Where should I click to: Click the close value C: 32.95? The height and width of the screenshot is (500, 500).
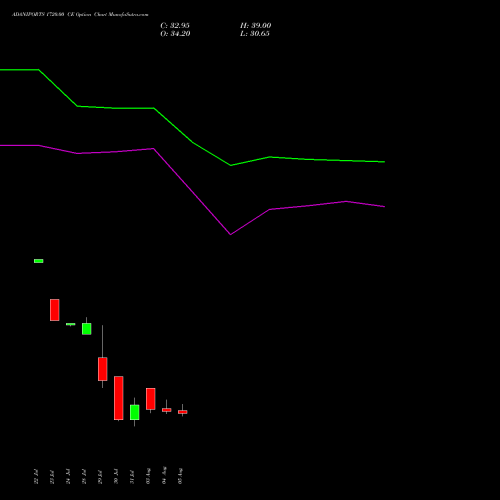[175, 26]
